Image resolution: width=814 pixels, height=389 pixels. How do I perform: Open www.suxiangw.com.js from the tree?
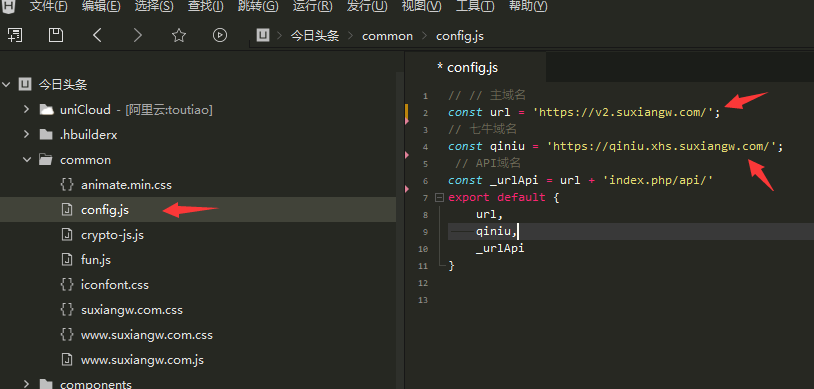[142, 360]
